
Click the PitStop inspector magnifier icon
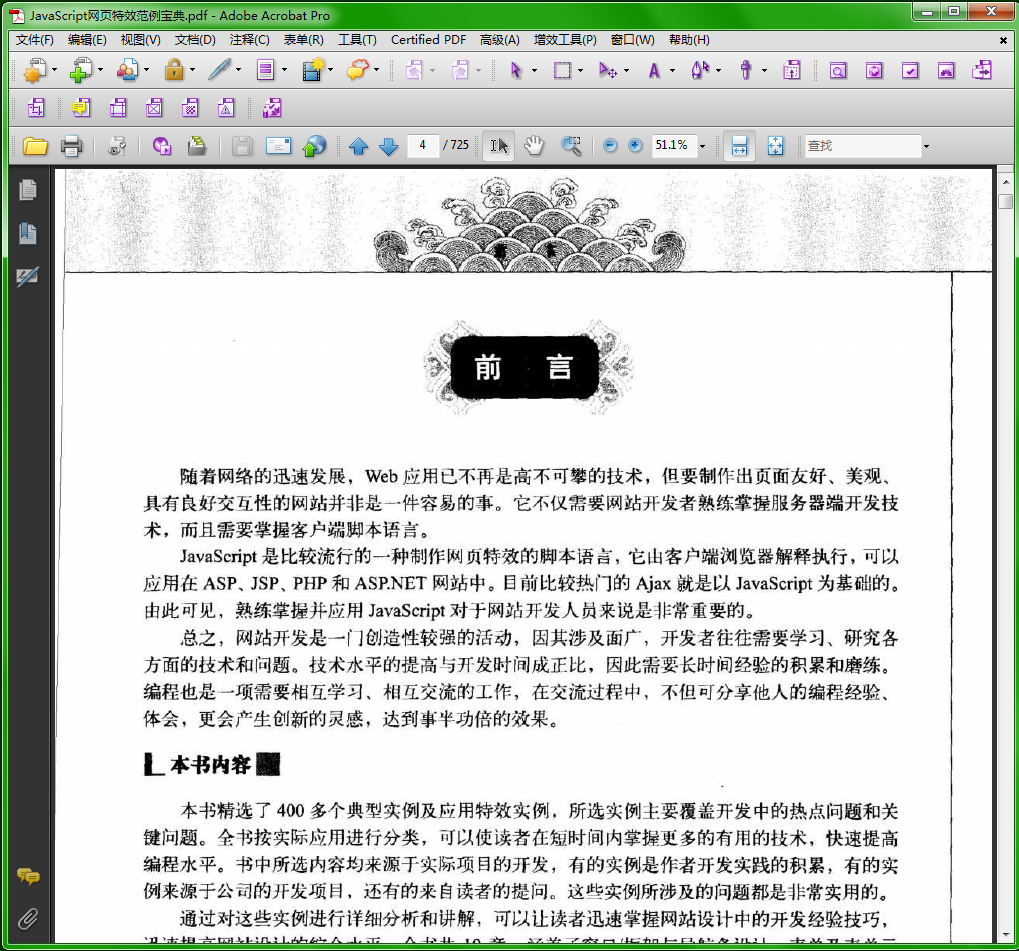pyautogui.click(x=838, y=70)
